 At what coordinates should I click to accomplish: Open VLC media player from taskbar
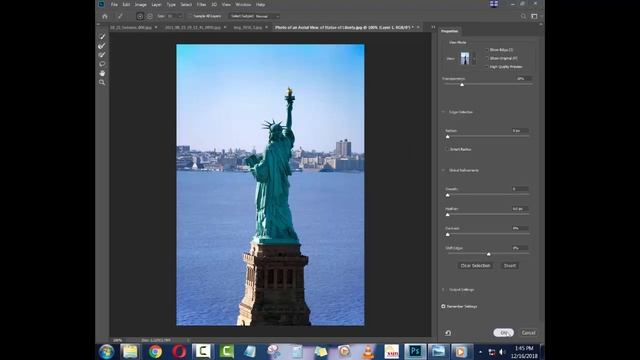[x=368, y=351]
